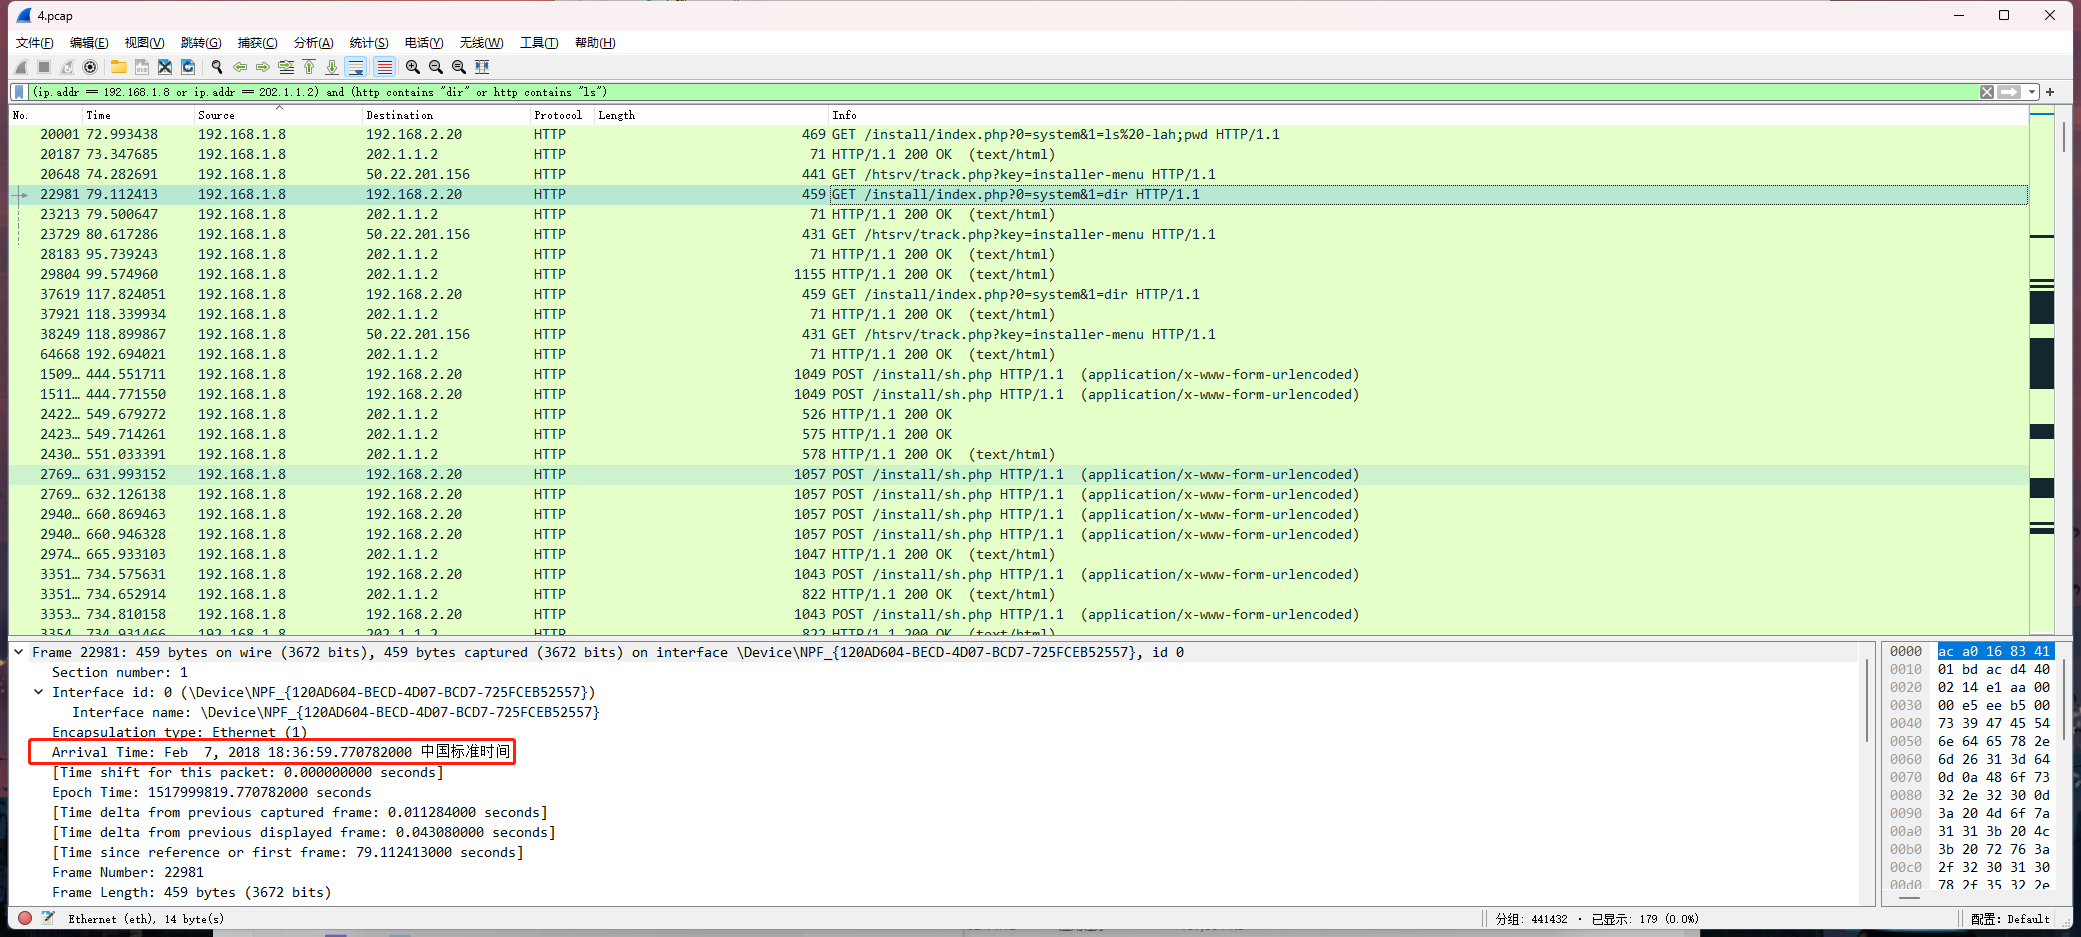Sort by the Protocol column header

click(x=562, y=115)
